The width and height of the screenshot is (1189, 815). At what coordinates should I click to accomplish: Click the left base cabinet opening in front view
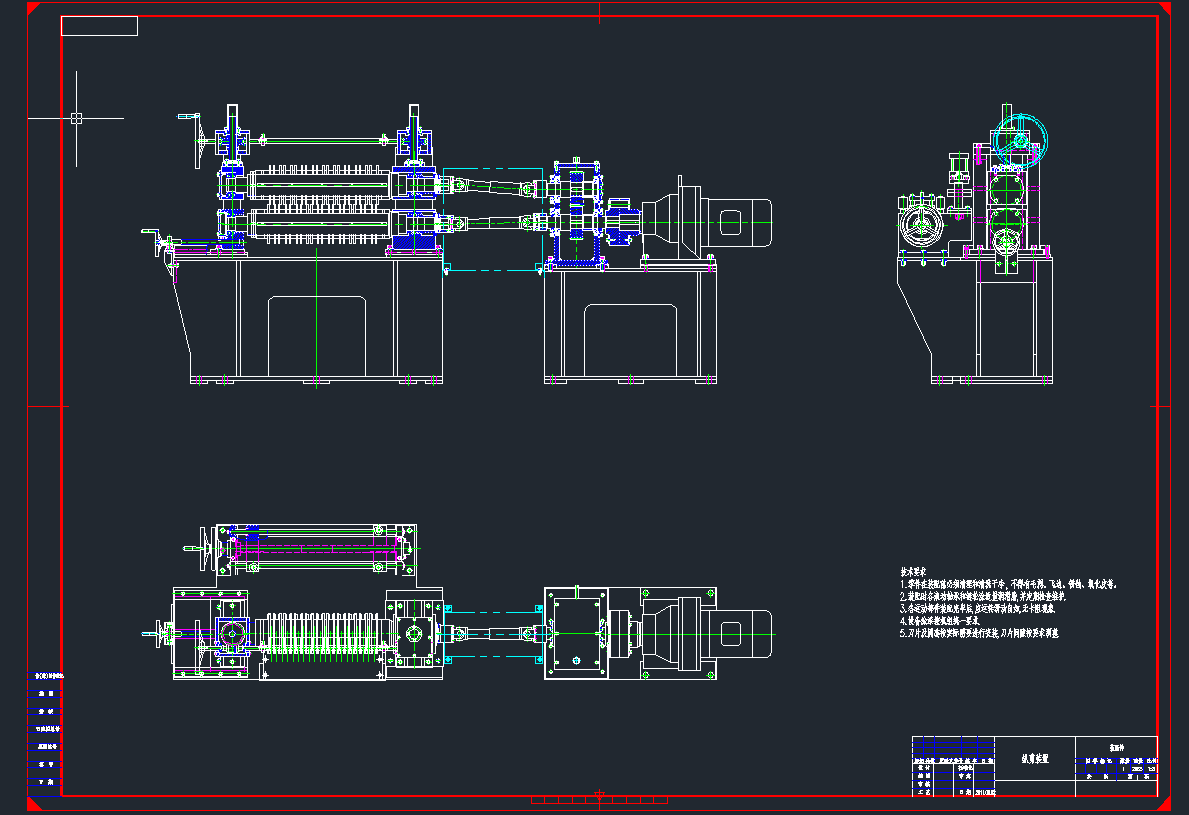[x=316, y=335]
